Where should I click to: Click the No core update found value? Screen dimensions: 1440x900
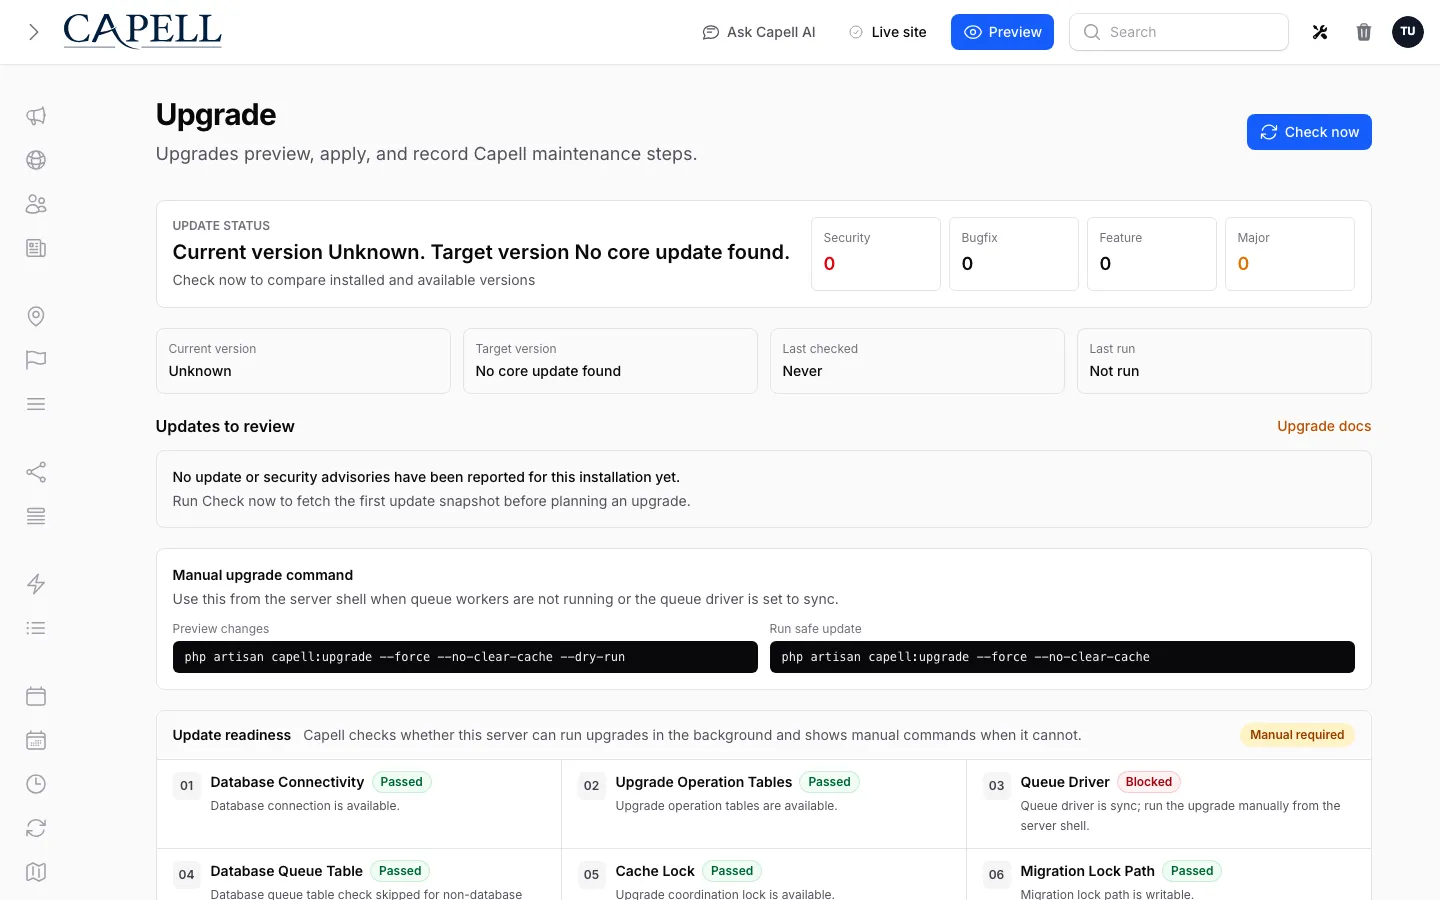(548, 371)
